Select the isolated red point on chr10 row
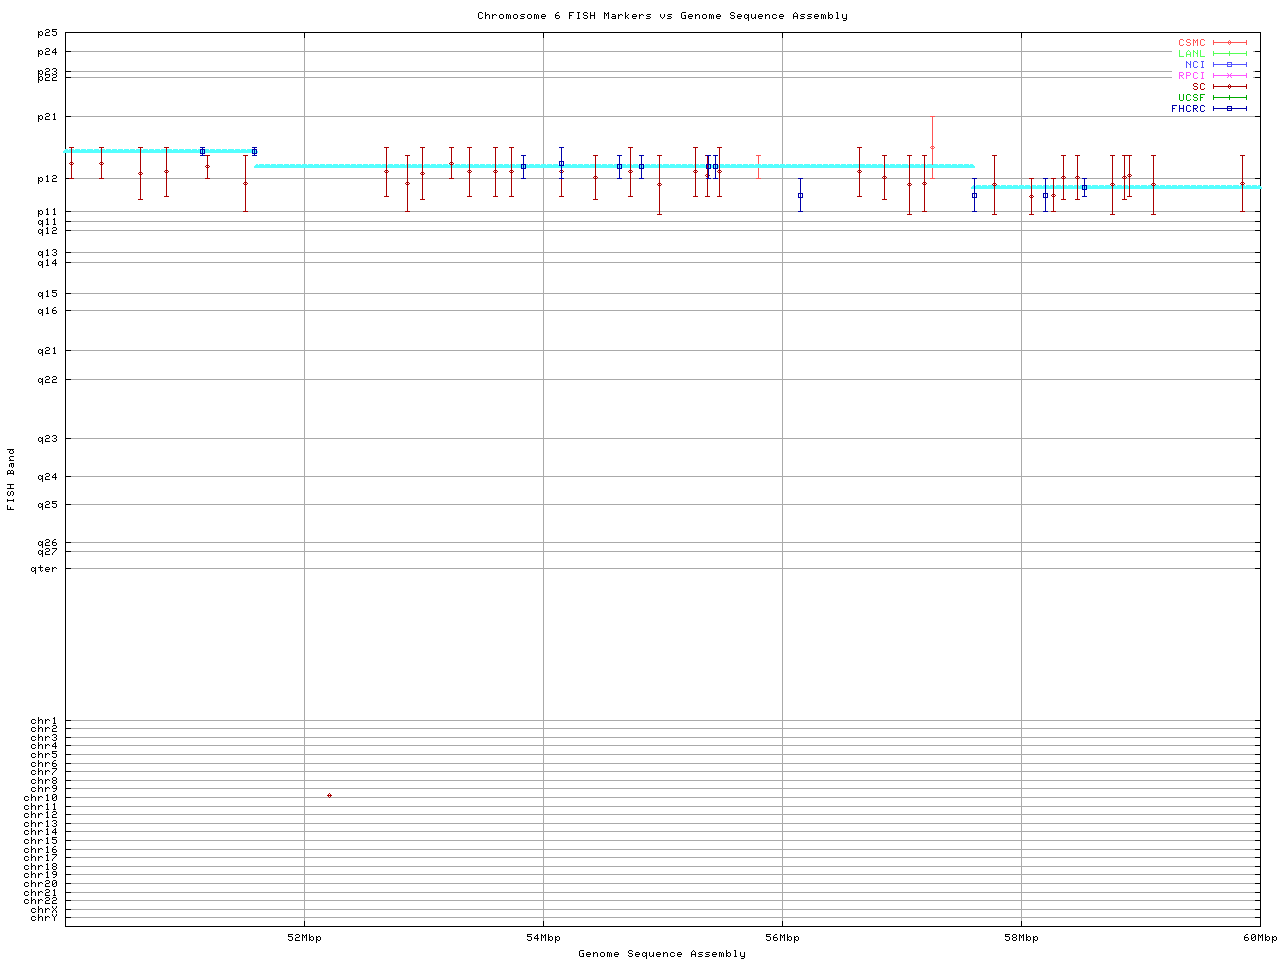1280x960 pixels. click(329, 796)
